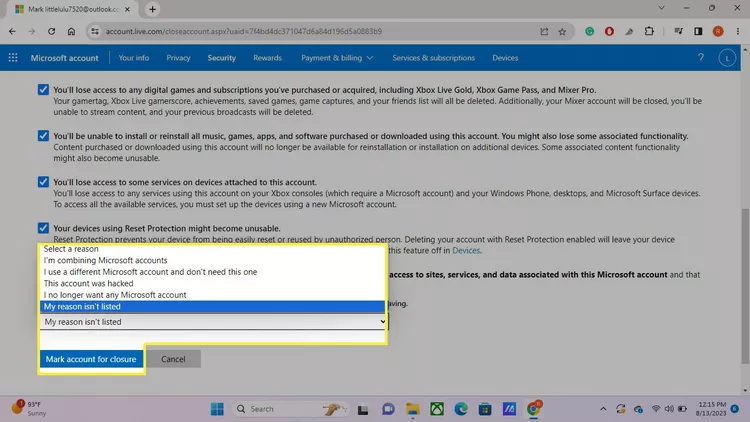Open network, volume and battery quick settings
Screen dimensions: 750x422
(669, 409)
